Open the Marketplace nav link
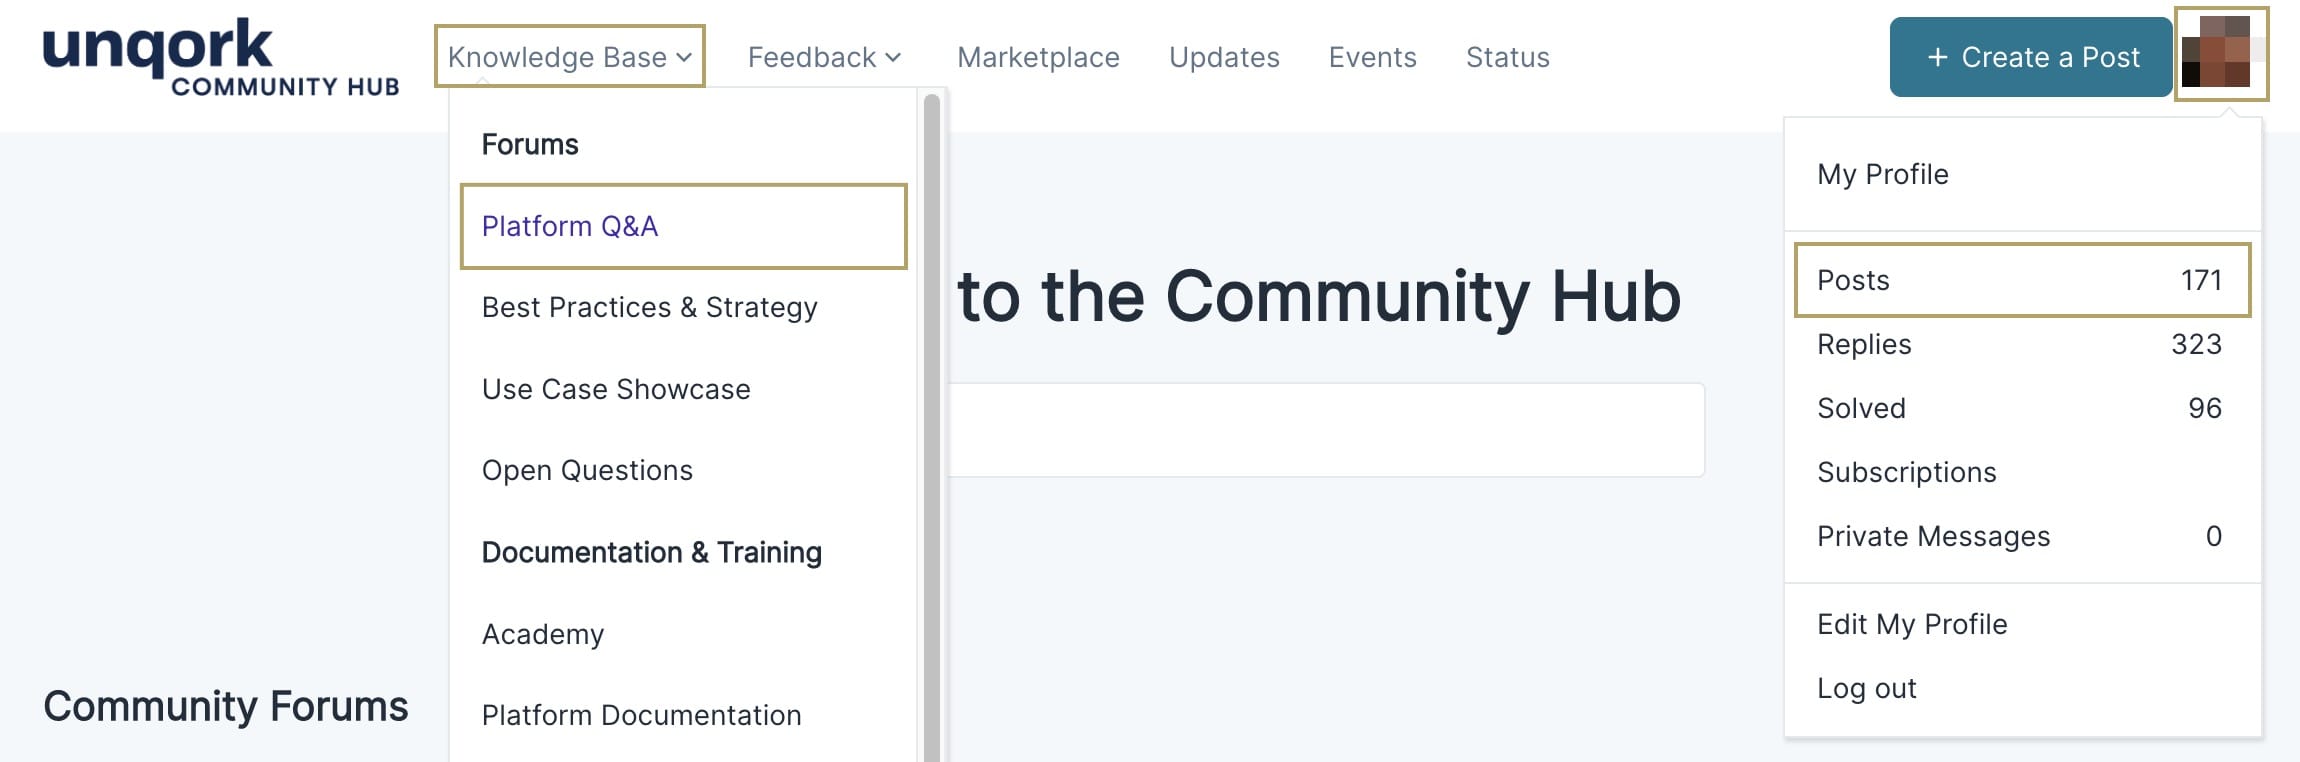The width and height of the screenshot is (2300, 762). coord(1038,57)
